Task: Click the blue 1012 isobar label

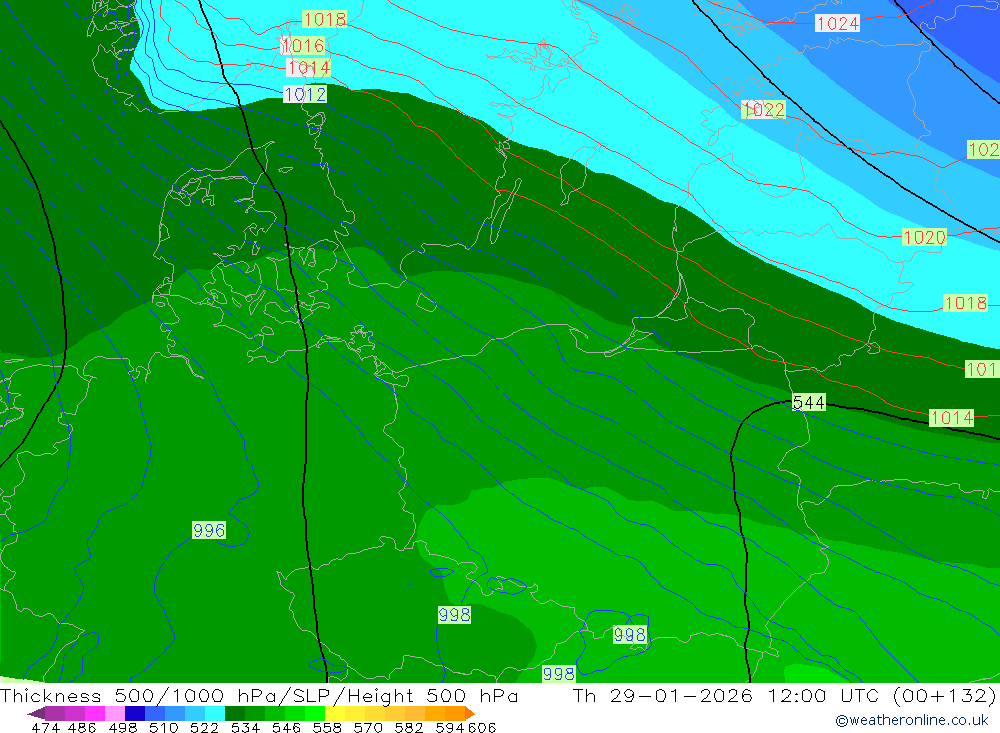Action: pyautogui.click(x=305, y=94)
